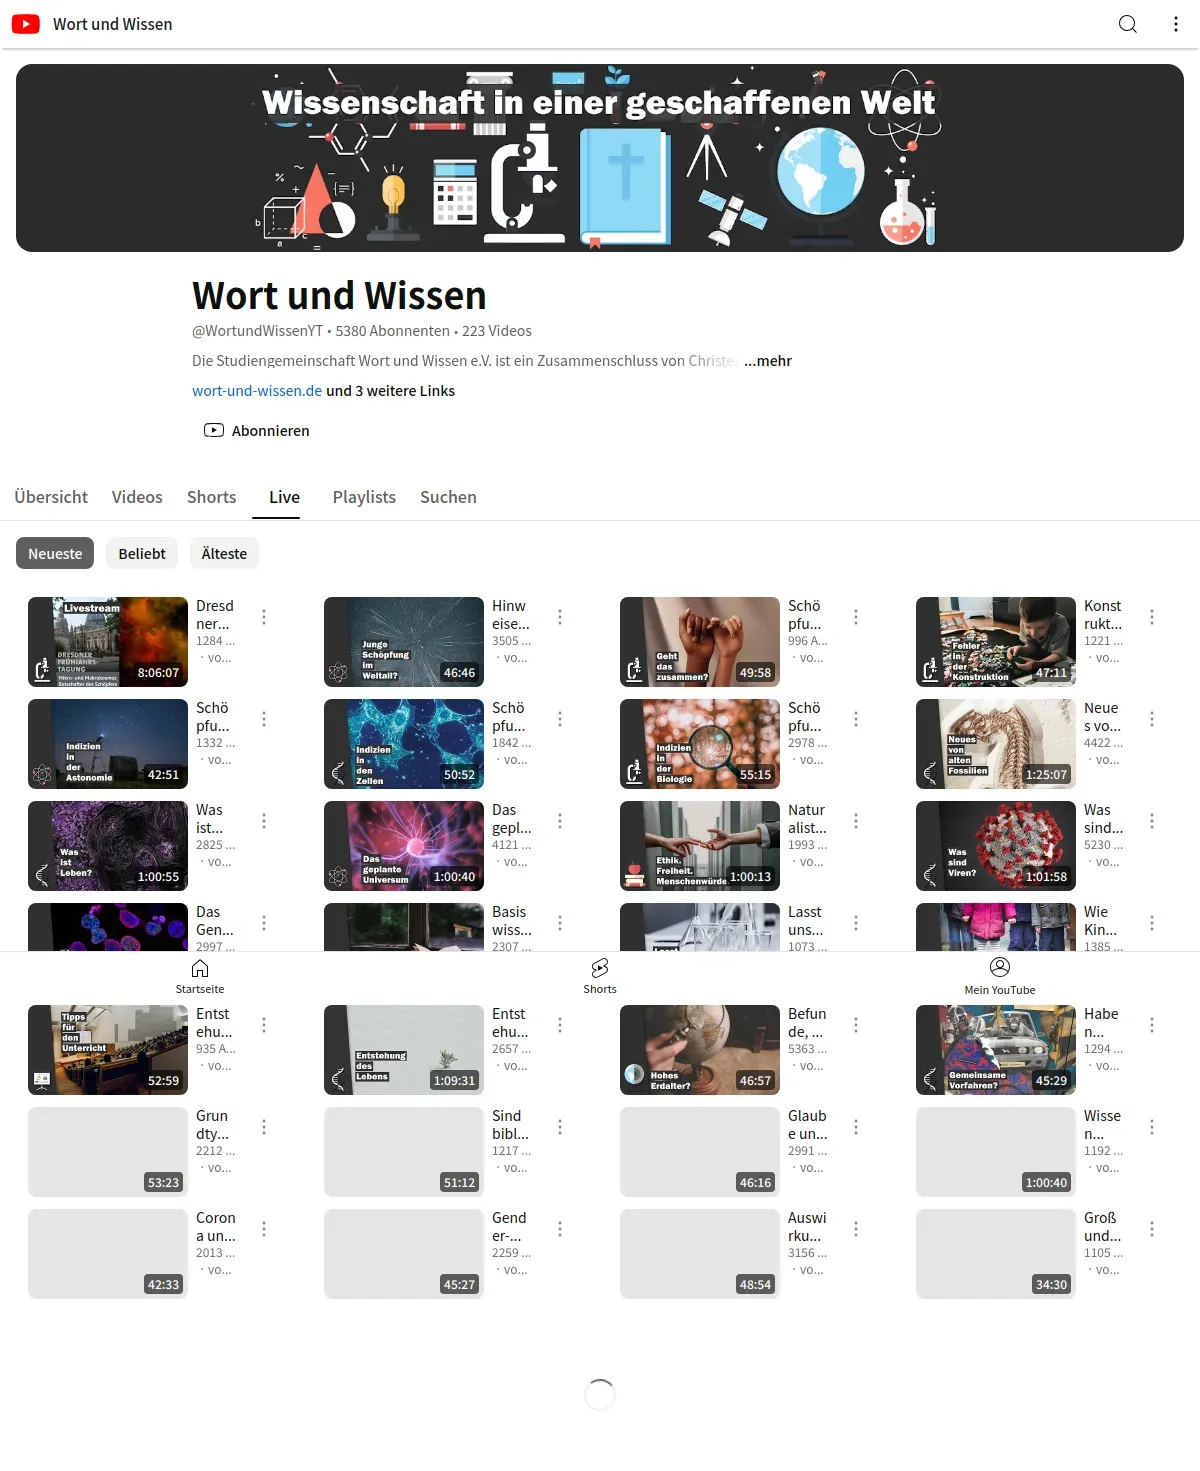Open options for Was sind Viren video
This screenshot has height=1471, width=1200.
click(x=1152, y=821)
